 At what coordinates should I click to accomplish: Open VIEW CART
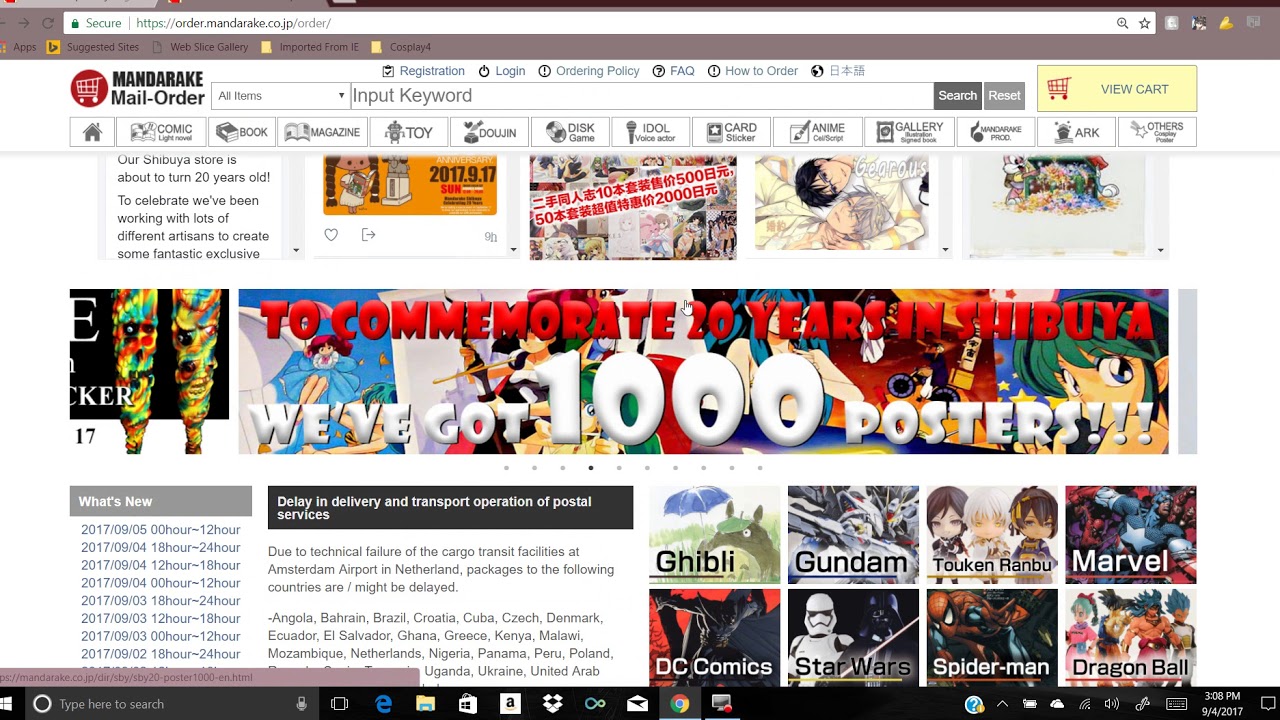click(1117, 89)
